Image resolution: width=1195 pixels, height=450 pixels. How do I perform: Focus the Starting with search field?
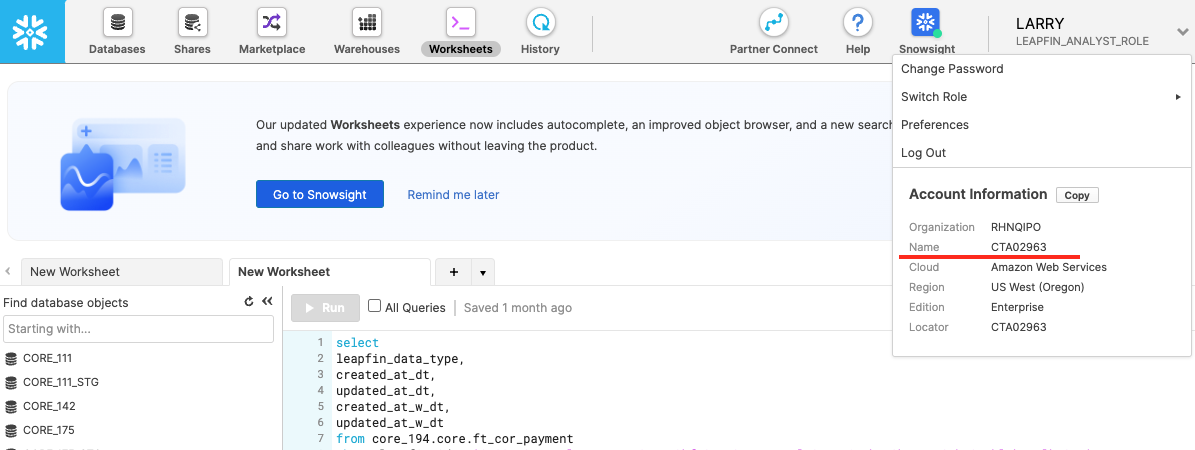[138, 328]
